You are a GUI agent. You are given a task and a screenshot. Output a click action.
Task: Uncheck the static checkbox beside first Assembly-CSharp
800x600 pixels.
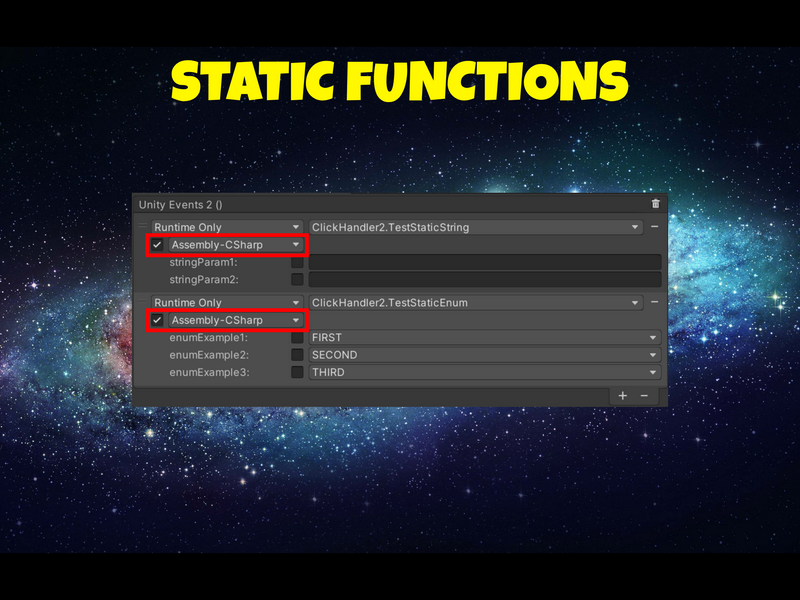pos(157,244)
